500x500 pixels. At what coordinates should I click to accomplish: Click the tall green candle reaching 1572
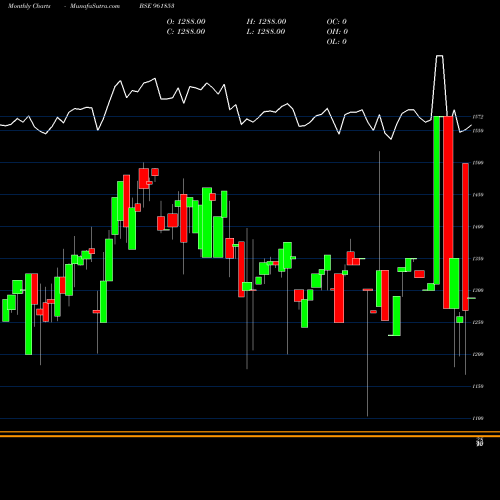[x=437, y=200]
